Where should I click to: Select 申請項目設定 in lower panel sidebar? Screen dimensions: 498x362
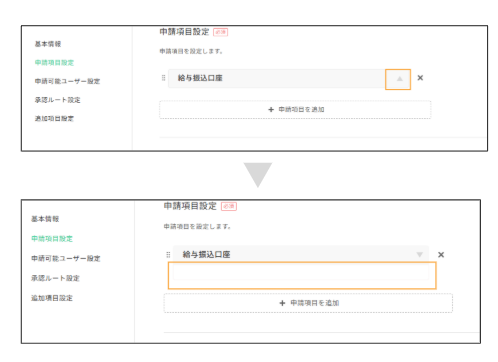52,239
